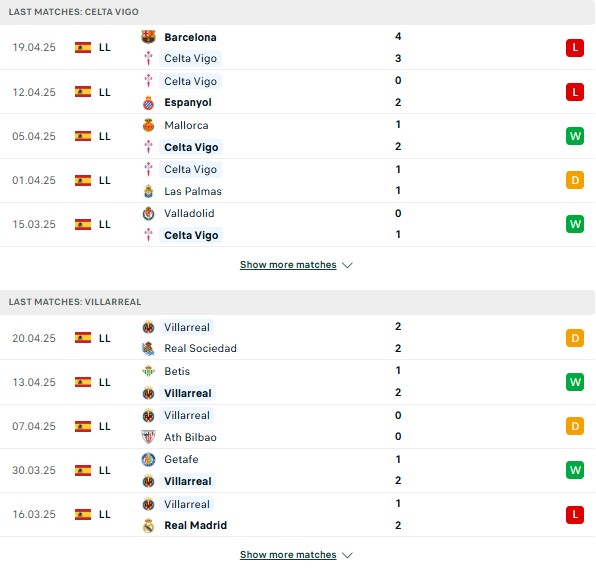This screenshot has height=580, width=596.
Task: Click the Betis club crest icon
Action: 148,371
